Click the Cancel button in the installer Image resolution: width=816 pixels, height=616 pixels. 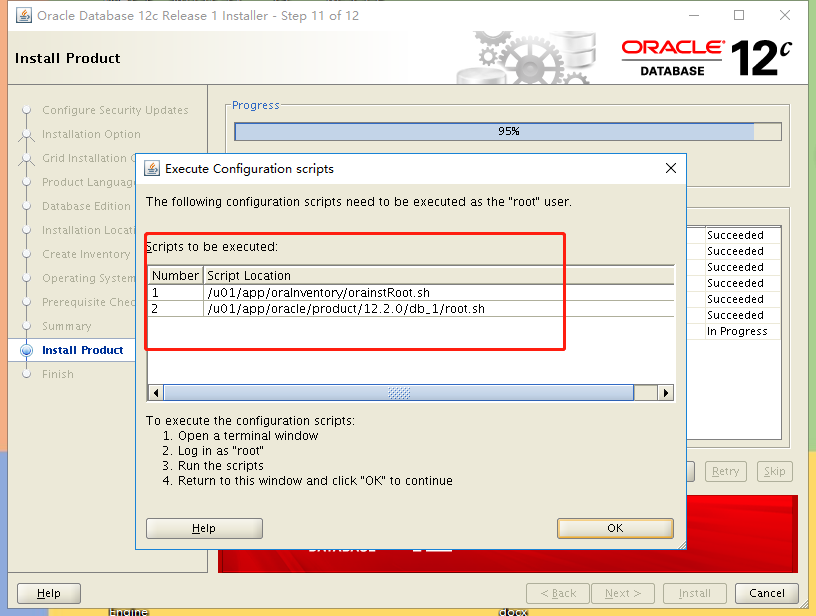[x=767, y=593]
